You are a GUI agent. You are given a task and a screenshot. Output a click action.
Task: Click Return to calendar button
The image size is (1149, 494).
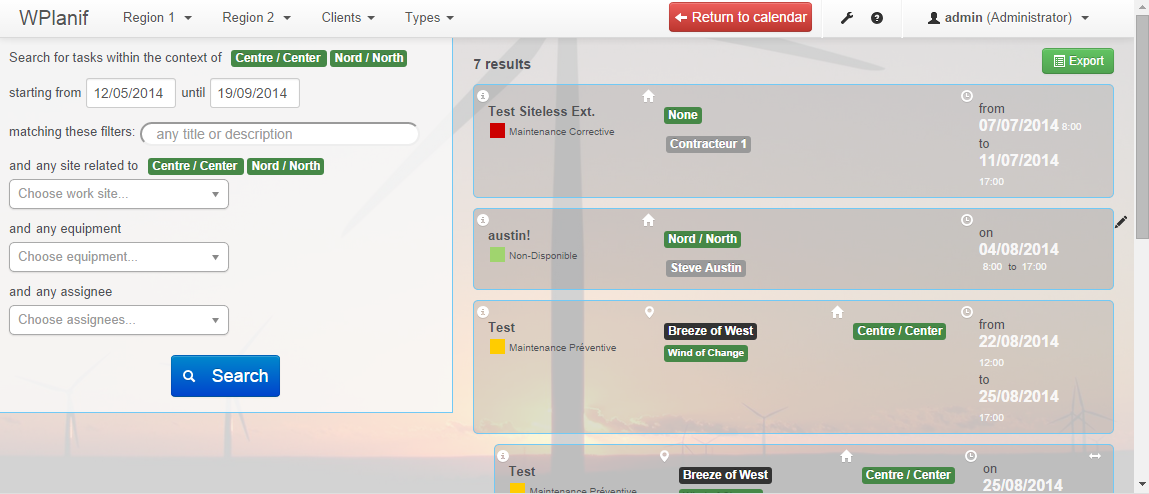point(740,18)
